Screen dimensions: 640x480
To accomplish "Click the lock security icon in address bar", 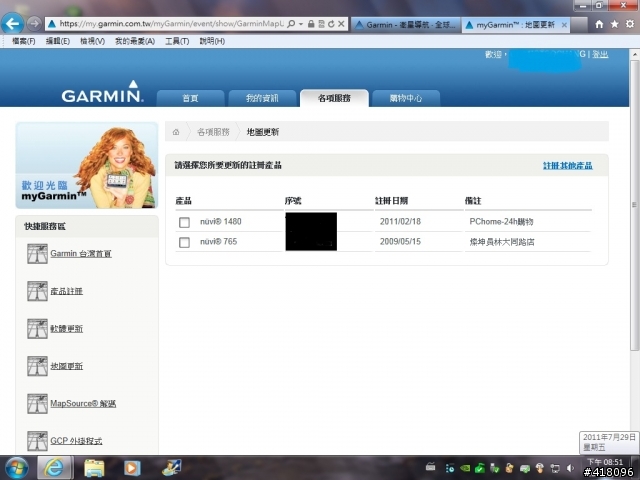I will click(x=311, y=24).
